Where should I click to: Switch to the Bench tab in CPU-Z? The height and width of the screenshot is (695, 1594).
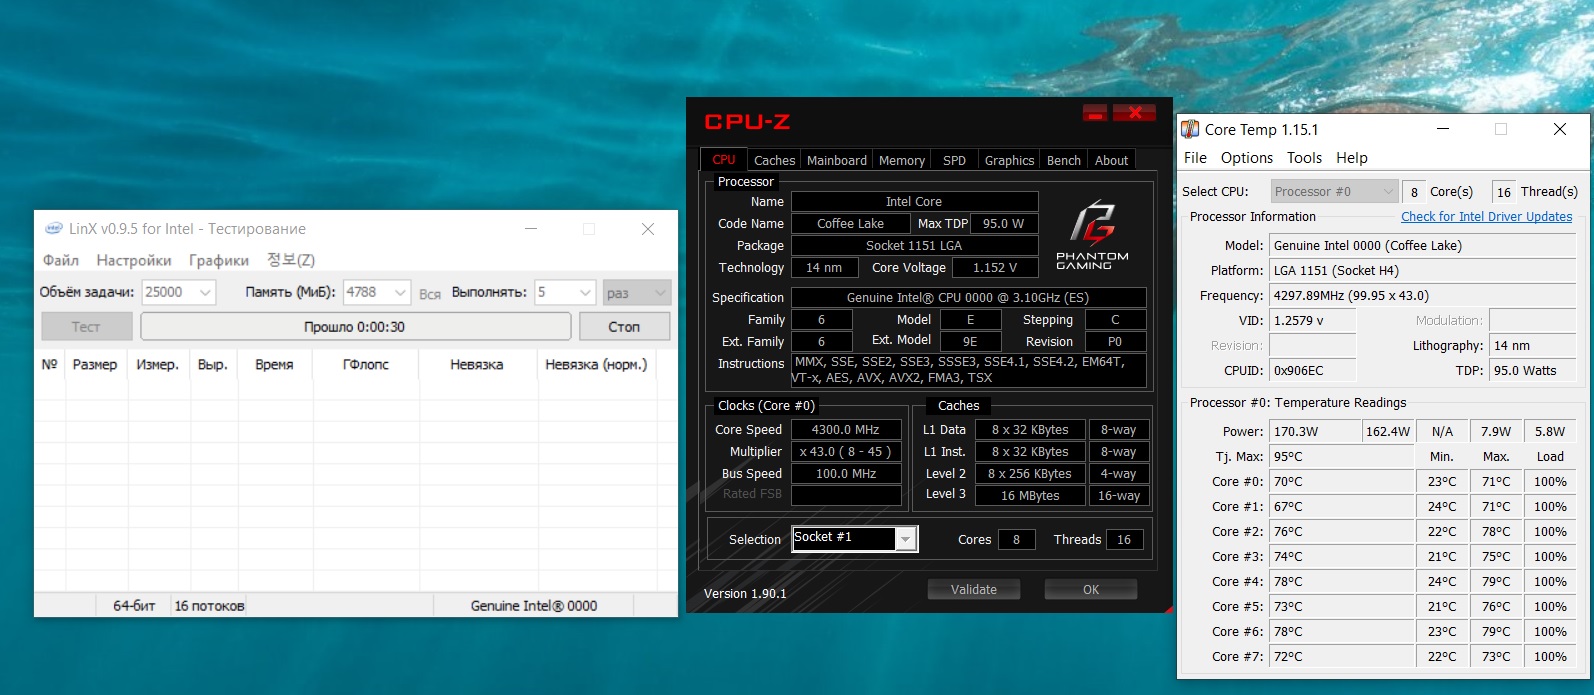[1064, 160]
